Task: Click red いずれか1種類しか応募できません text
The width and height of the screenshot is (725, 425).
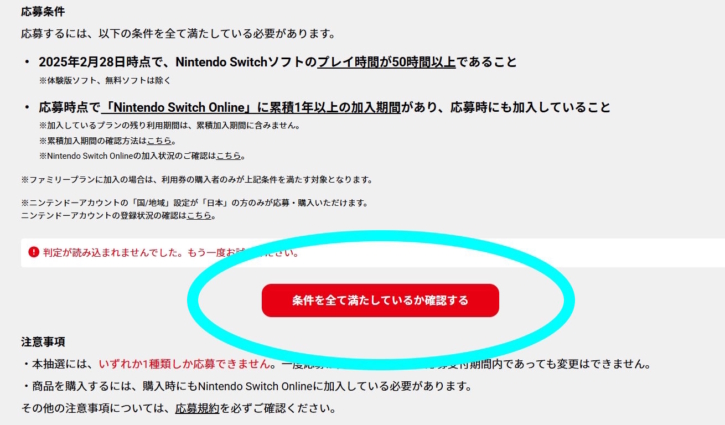Action: click(184, 364)
